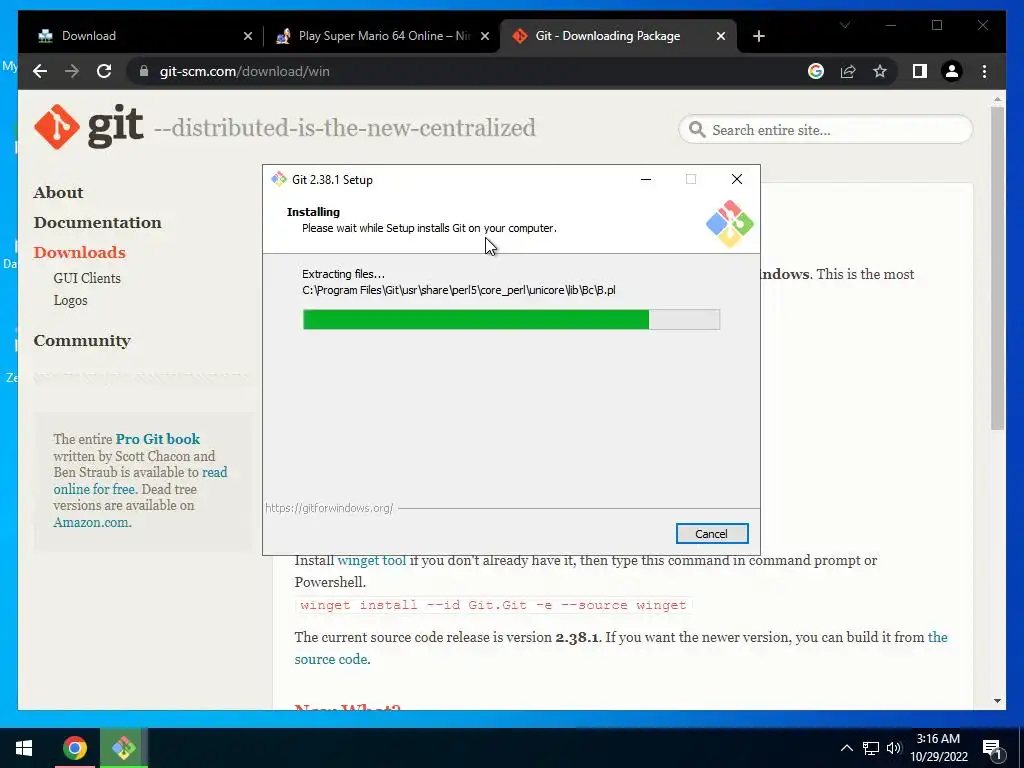Viewport: 1024px width, 768px height.
Task: Switch to the Download tab
Action: click(139, 37)
